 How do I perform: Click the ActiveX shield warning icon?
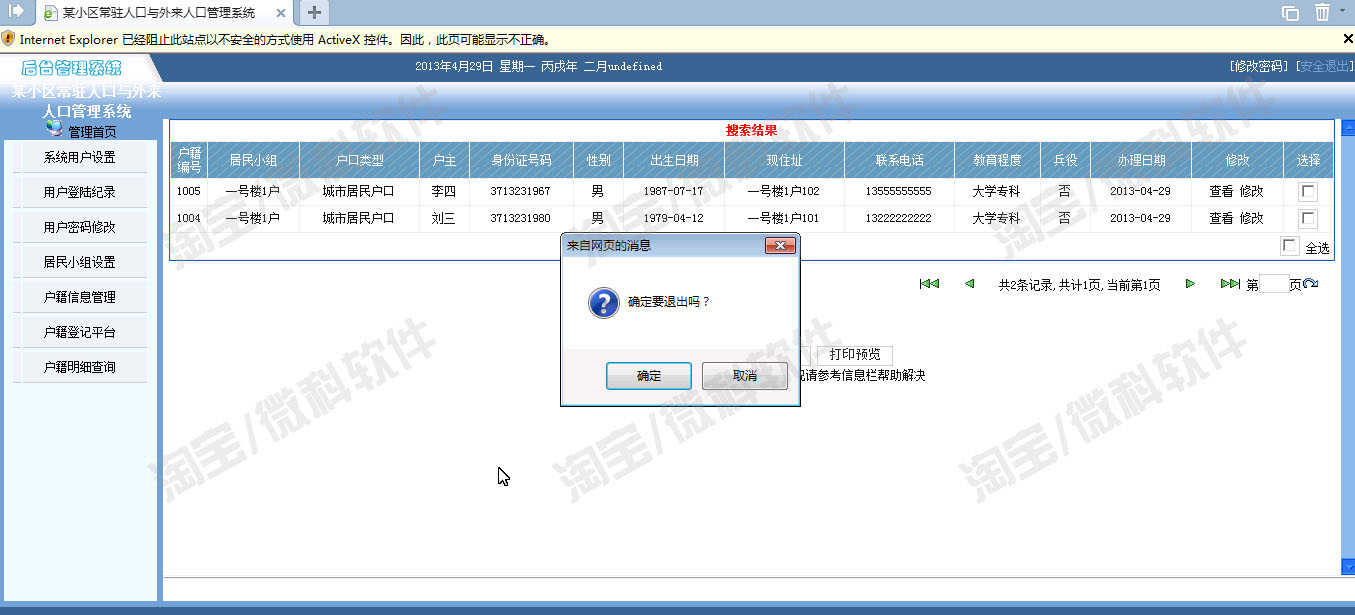8,39
